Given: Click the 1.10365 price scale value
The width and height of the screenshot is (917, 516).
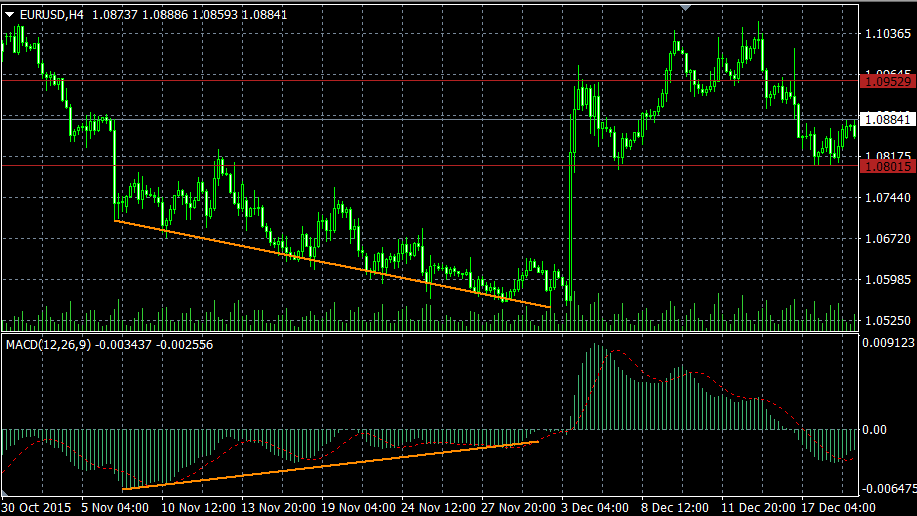Looking at the screenshot, I should 888,34.
